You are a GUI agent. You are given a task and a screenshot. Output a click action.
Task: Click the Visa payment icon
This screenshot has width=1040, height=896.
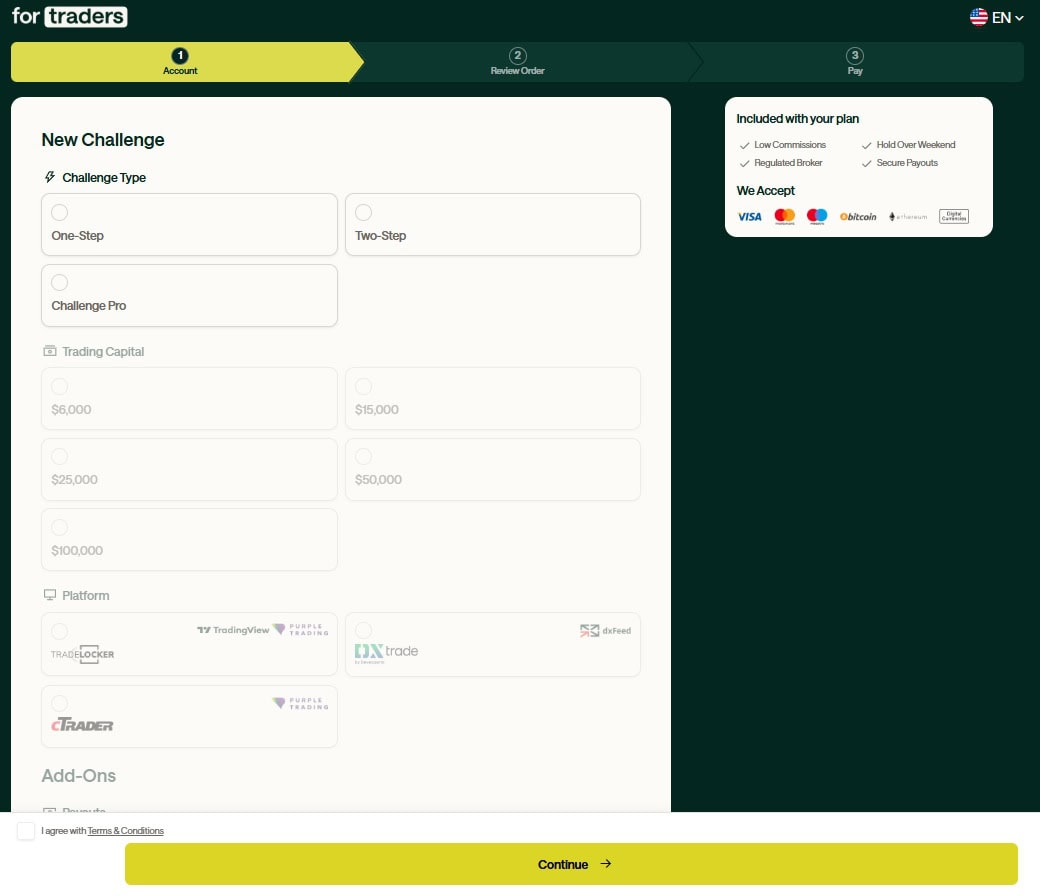(749, 216)
